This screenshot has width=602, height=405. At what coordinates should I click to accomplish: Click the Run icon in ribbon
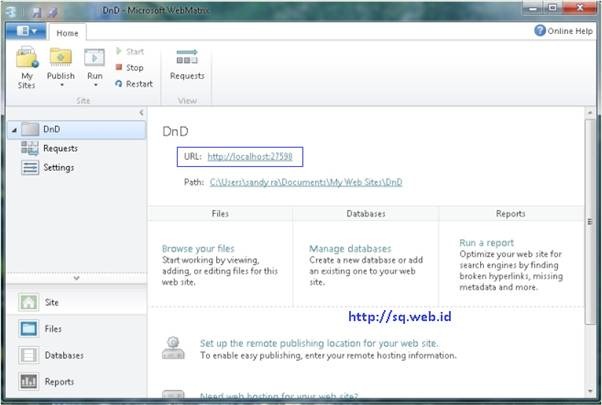94,58
